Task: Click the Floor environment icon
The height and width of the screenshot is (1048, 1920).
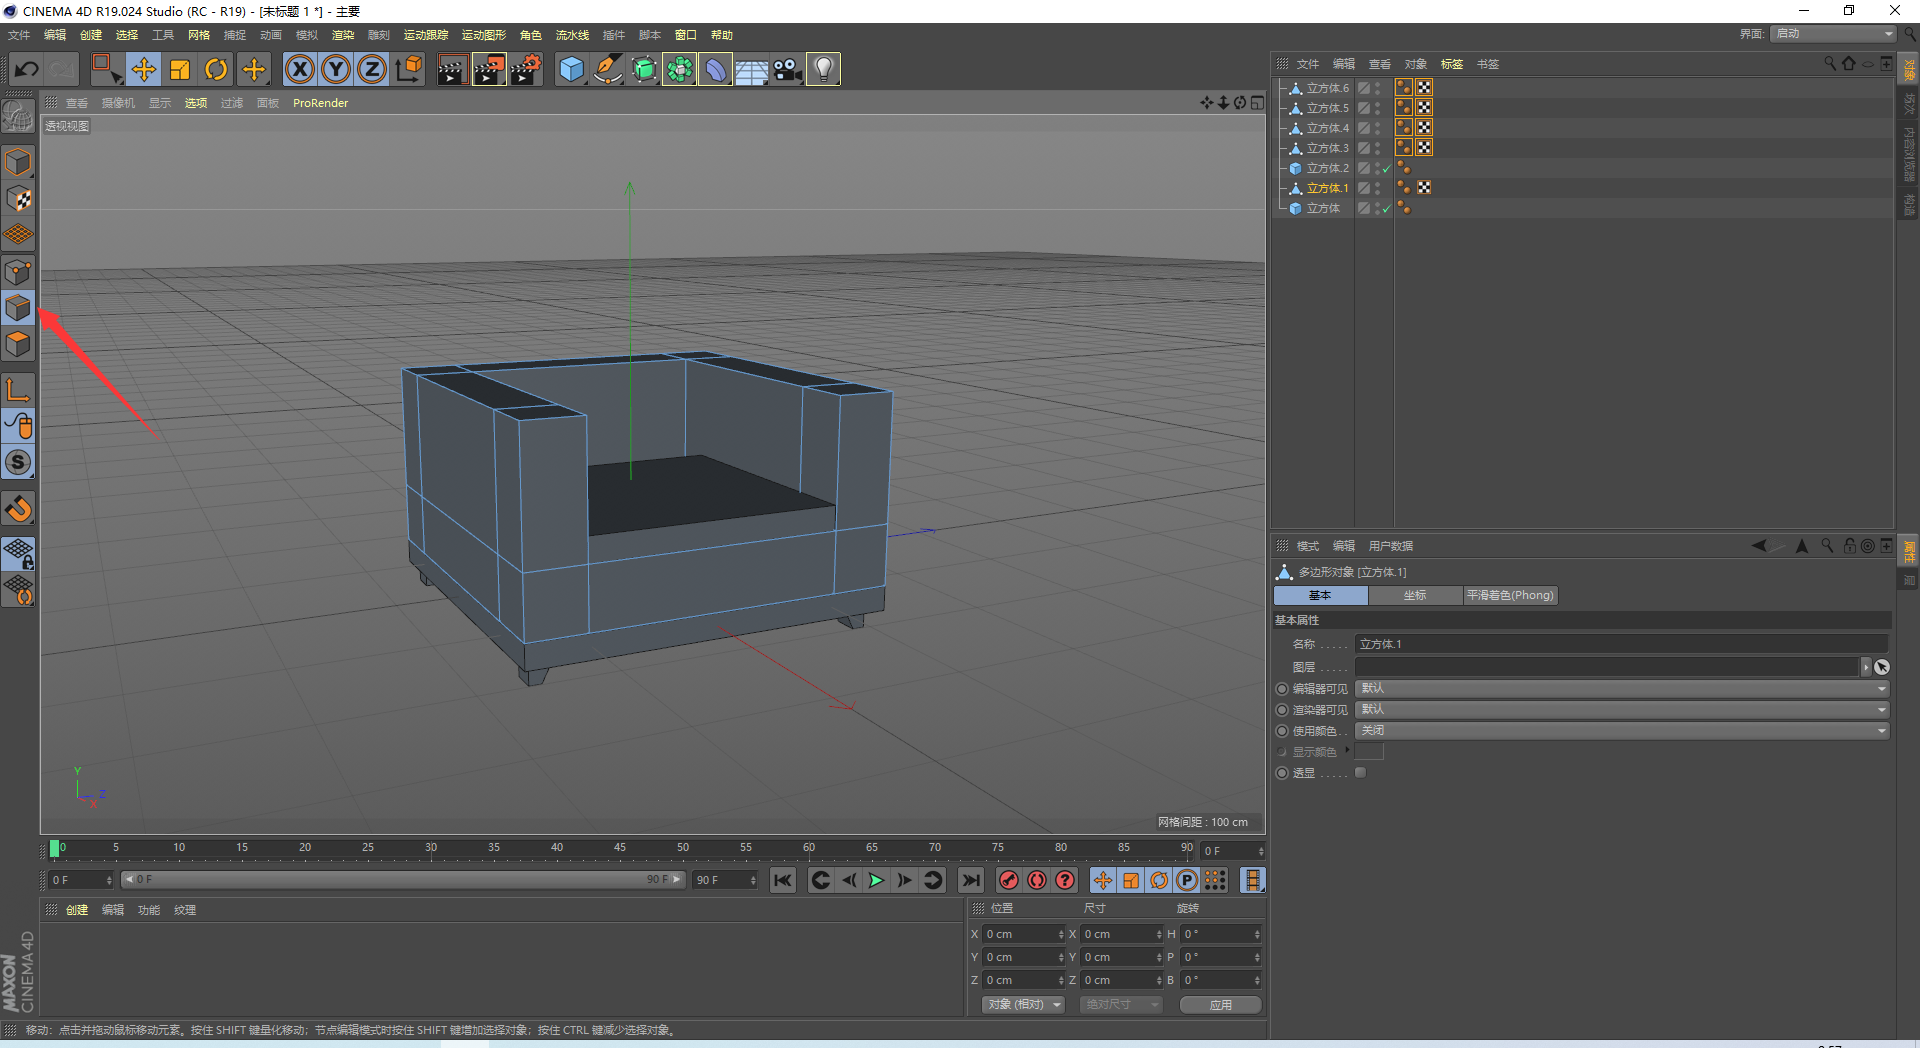Action: [751, 69]
